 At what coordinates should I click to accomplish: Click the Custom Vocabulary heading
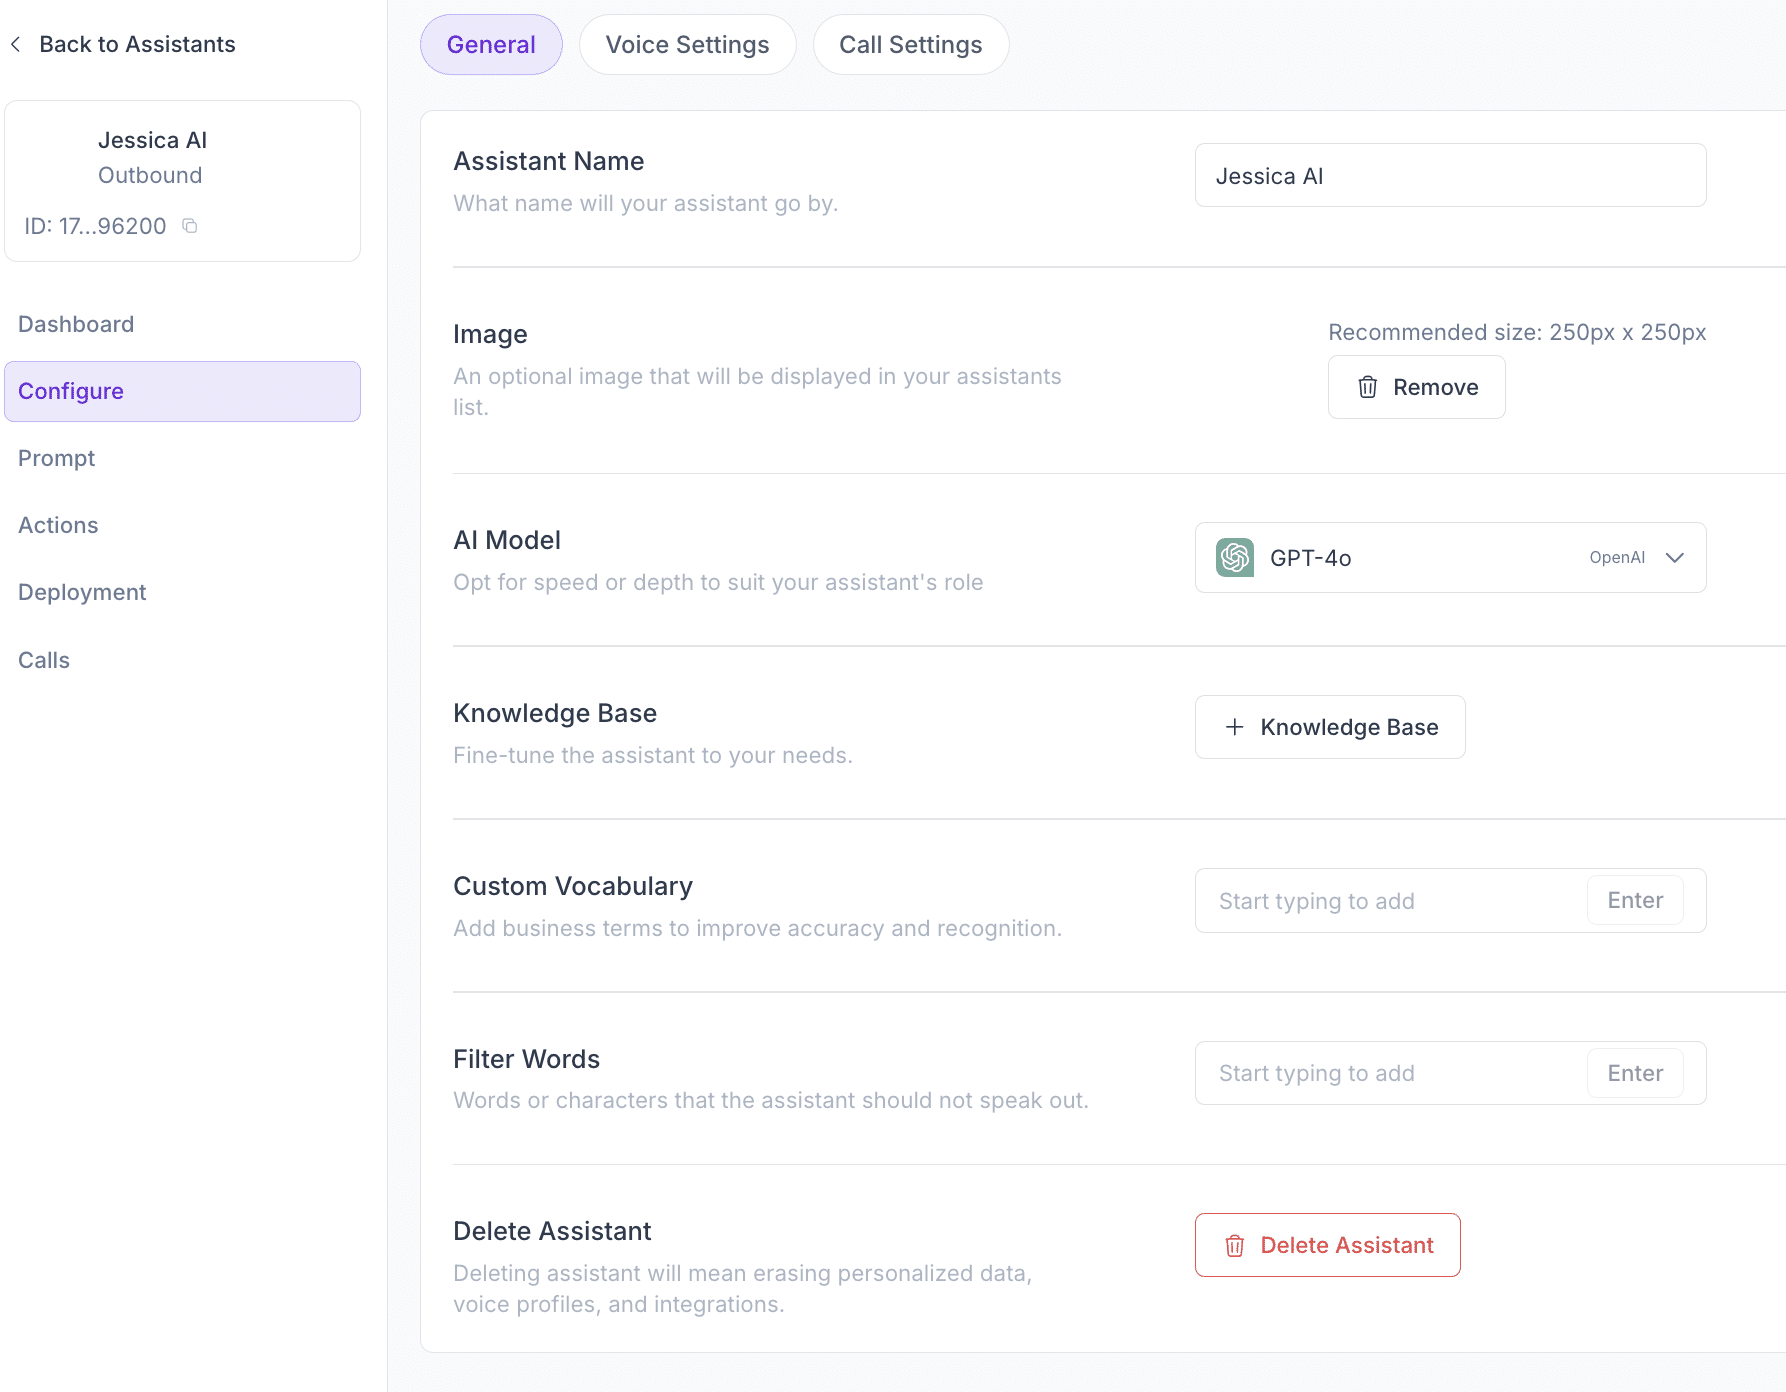(x=573, y=886)
